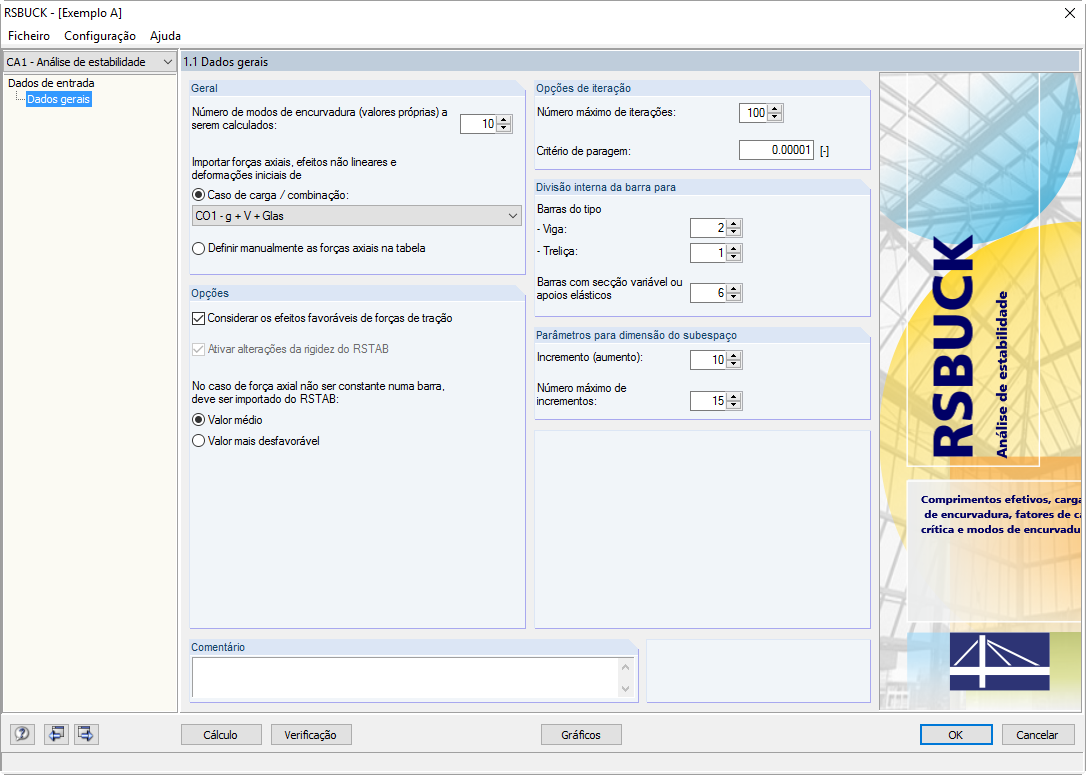Open CO1 - g + V + Glas combo box
This screenshot has width=1086, height=775.
tap(356, 215)
